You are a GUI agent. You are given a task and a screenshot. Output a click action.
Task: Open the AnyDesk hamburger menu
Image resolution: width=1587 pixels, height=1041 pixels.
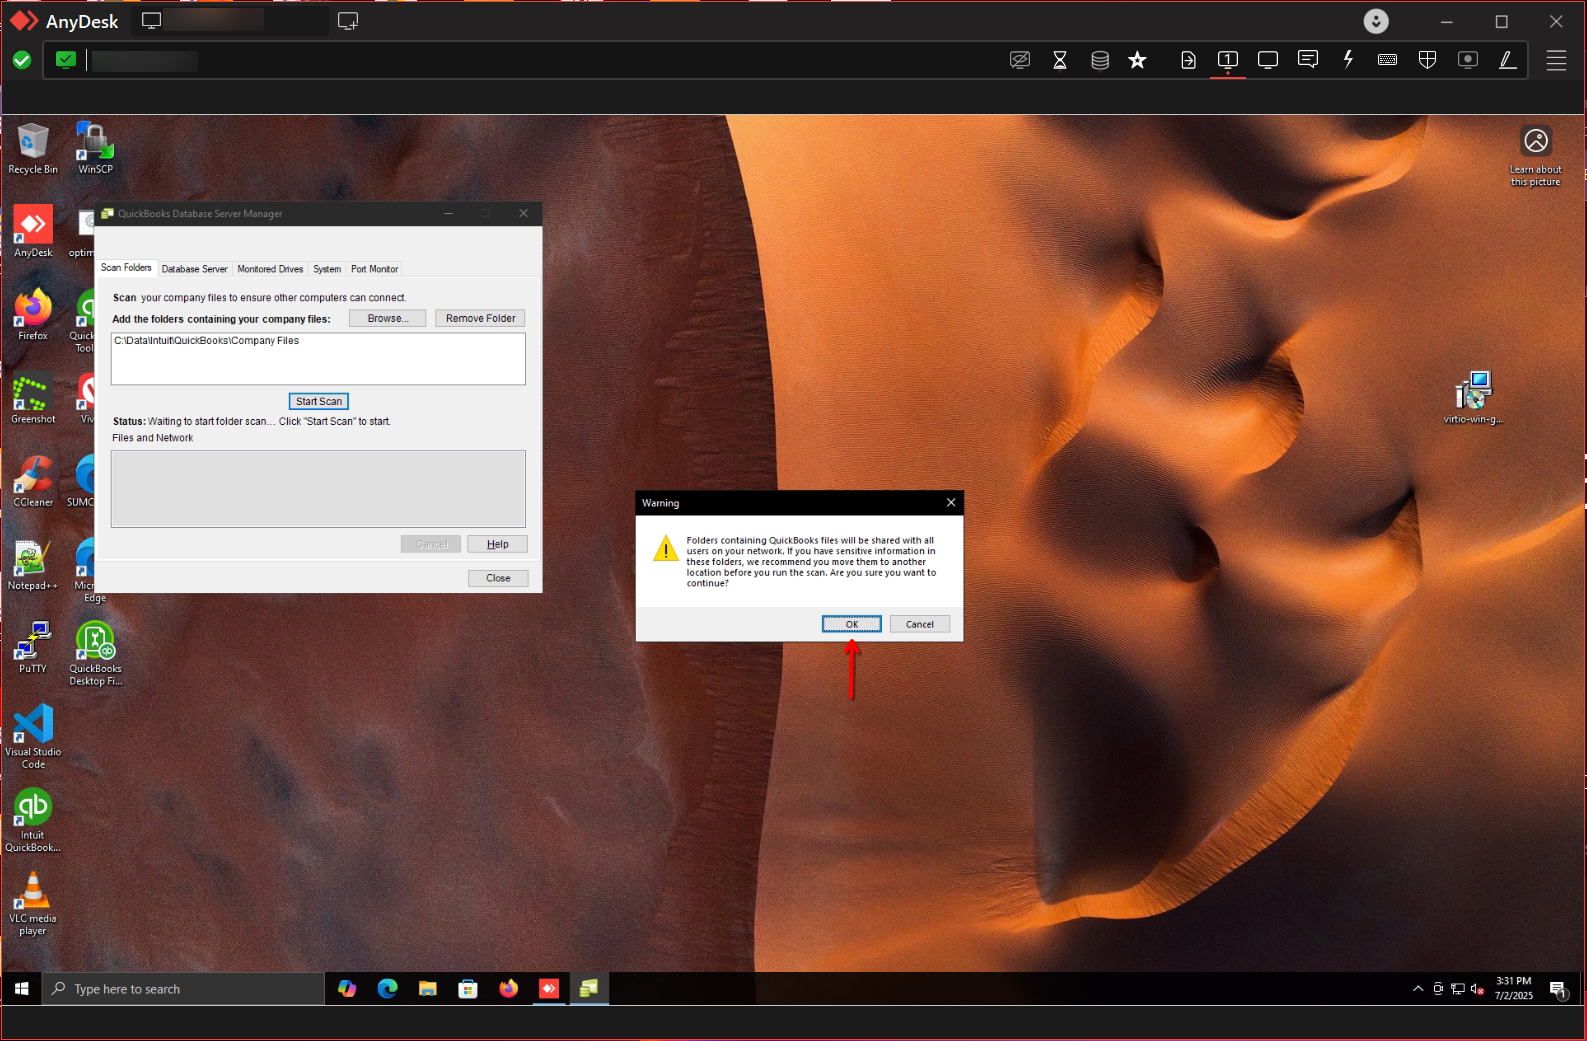click(x=1556, y=60)
